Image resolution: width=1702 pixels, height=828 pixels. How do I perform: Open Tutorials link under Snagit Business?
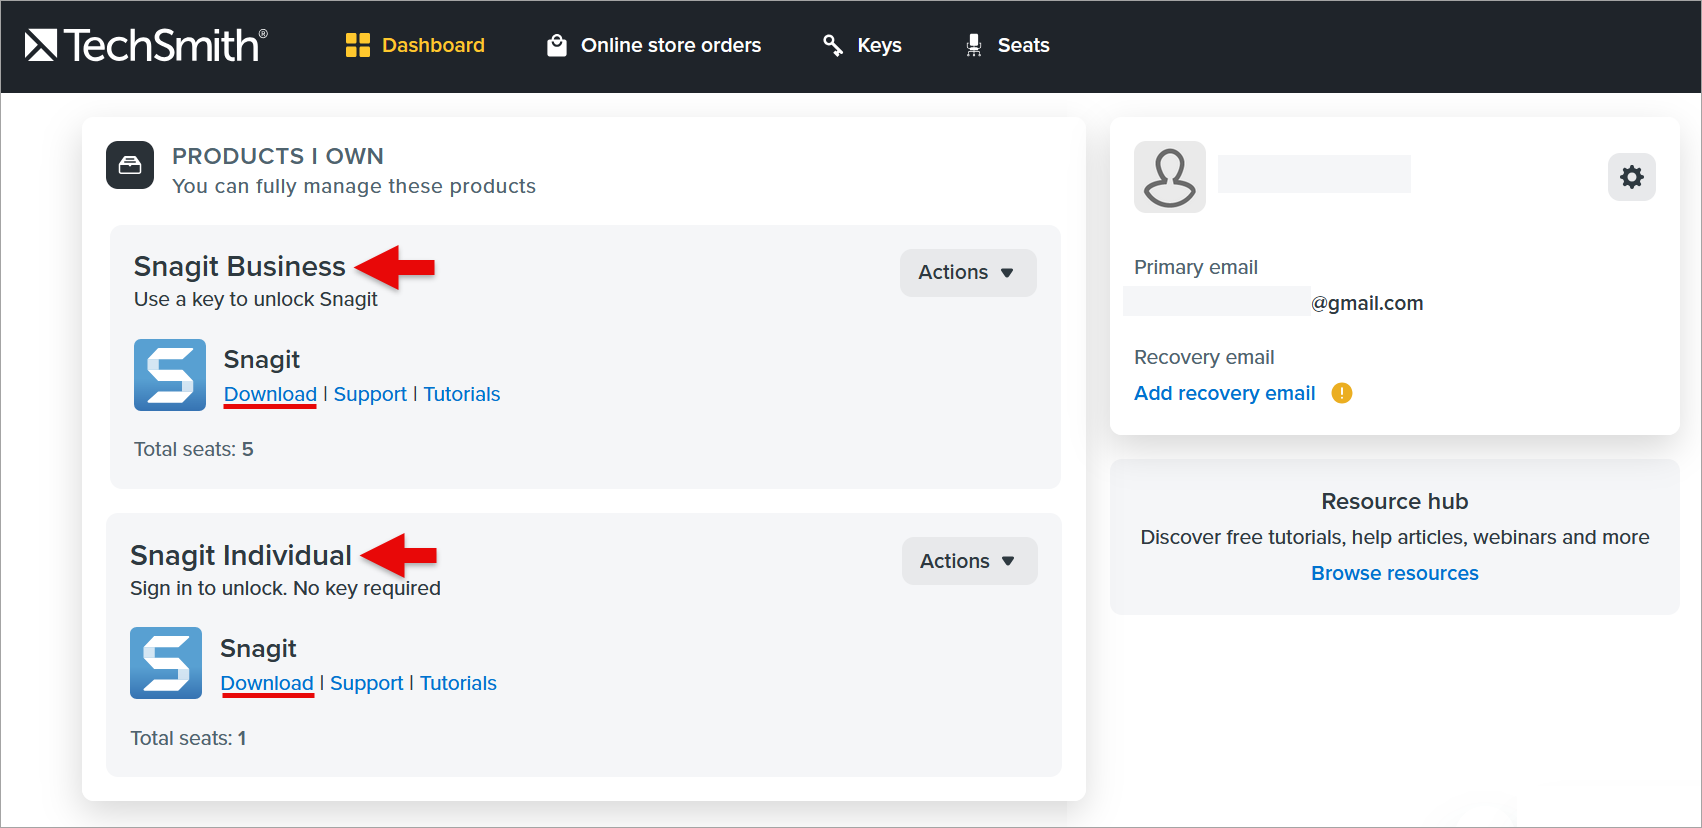(x=462, y=394)
